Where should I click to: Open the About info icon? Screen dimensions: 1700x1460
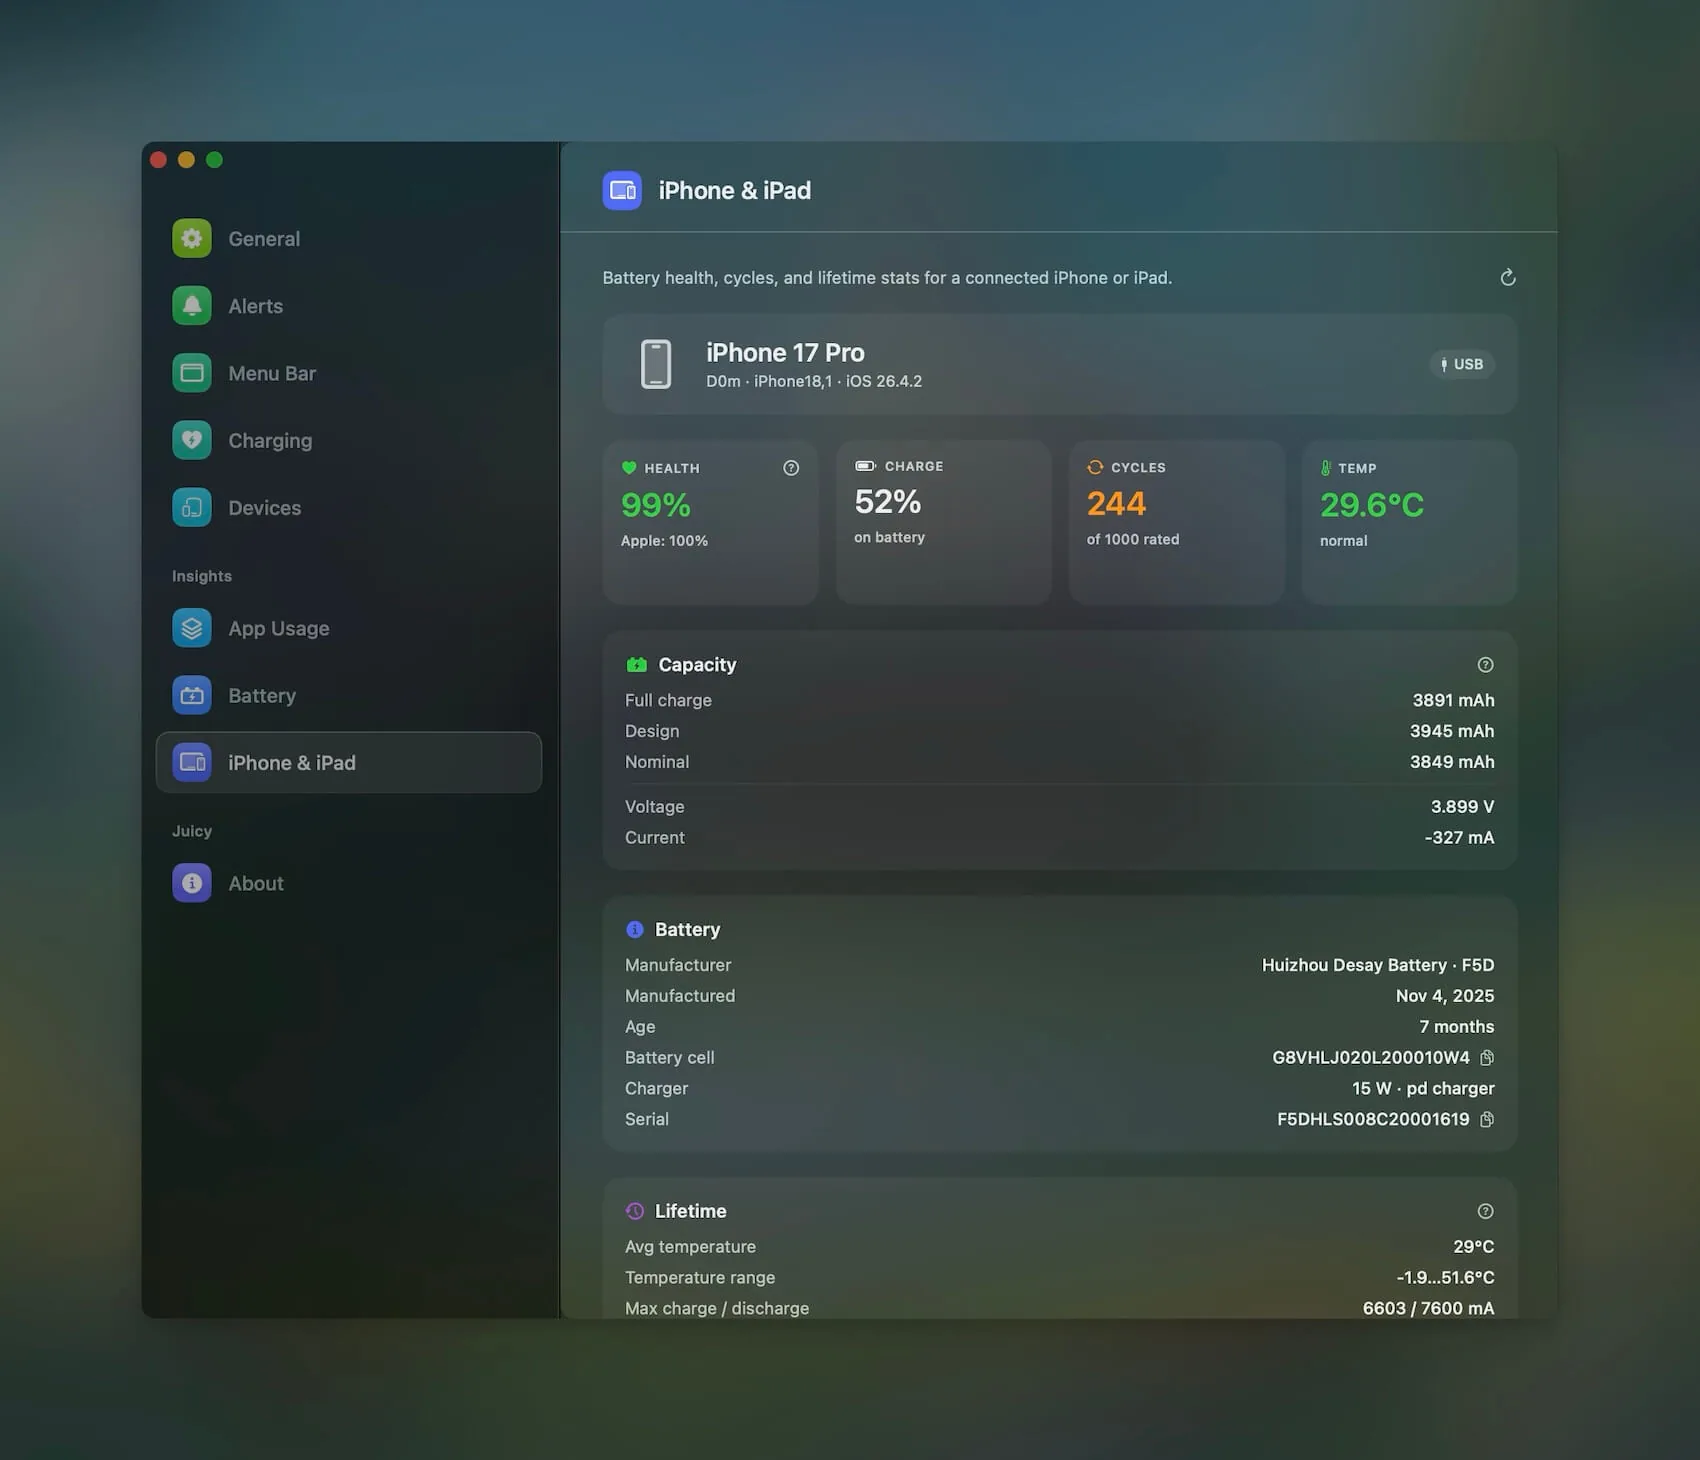coord(192,883)
